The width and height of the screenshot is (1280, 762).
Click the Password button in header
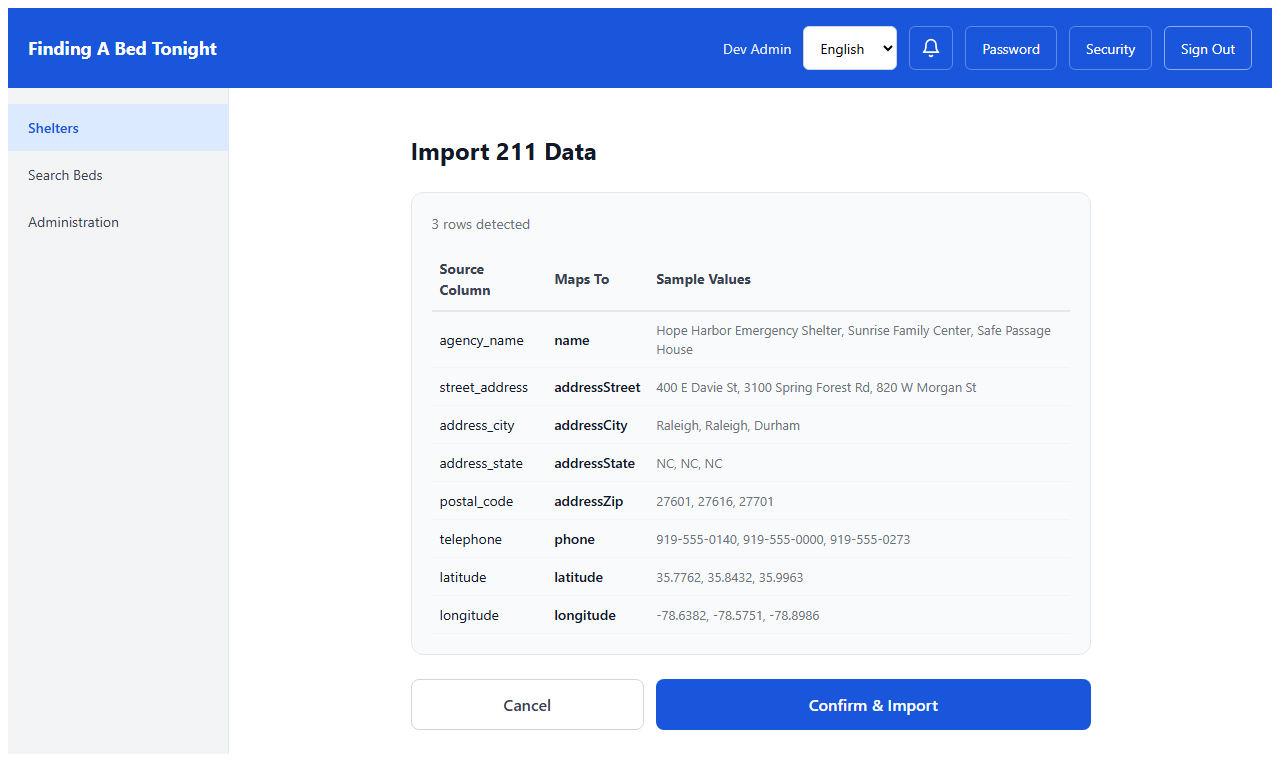coord(1010,48)
